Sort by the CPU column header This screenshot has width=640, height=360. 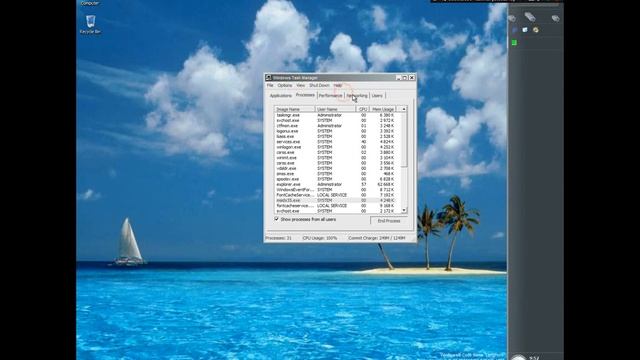363,109
